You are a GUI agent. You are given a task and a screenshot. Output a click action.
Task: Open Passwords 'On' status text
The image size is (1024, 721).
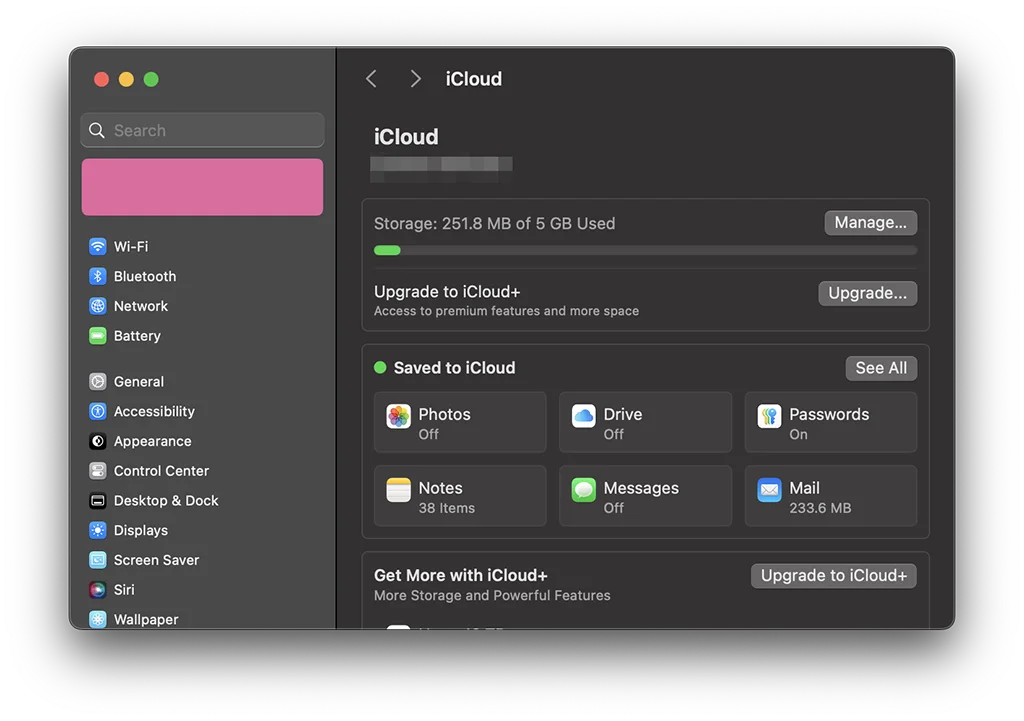point(798,434)
